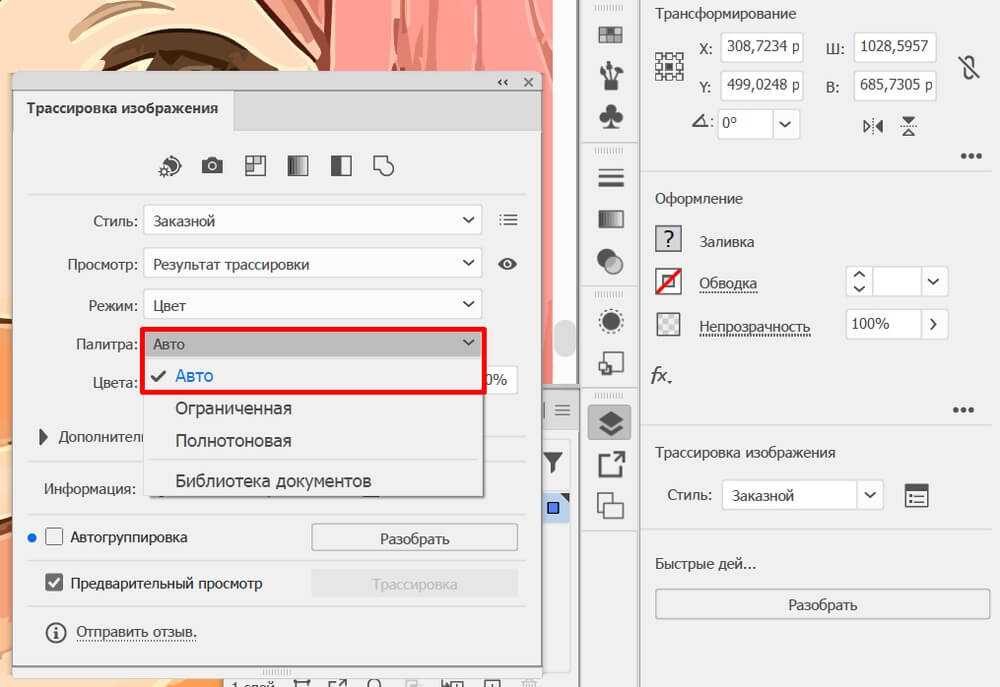Click the High Color camera preset icon

212,166
